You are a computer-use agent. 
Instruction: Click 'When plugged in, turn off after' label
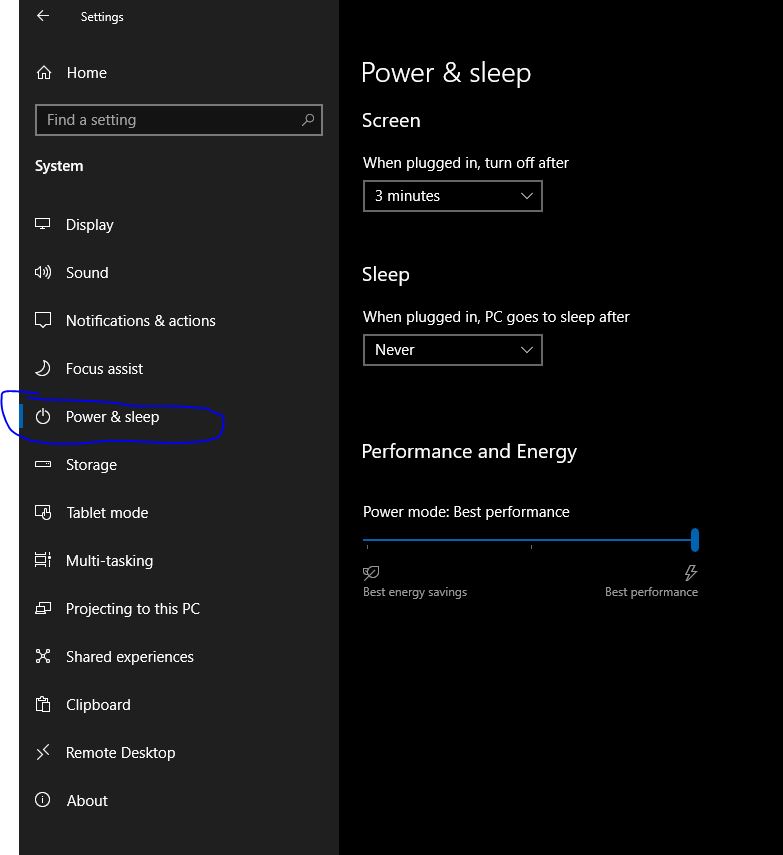pos(466,163)
